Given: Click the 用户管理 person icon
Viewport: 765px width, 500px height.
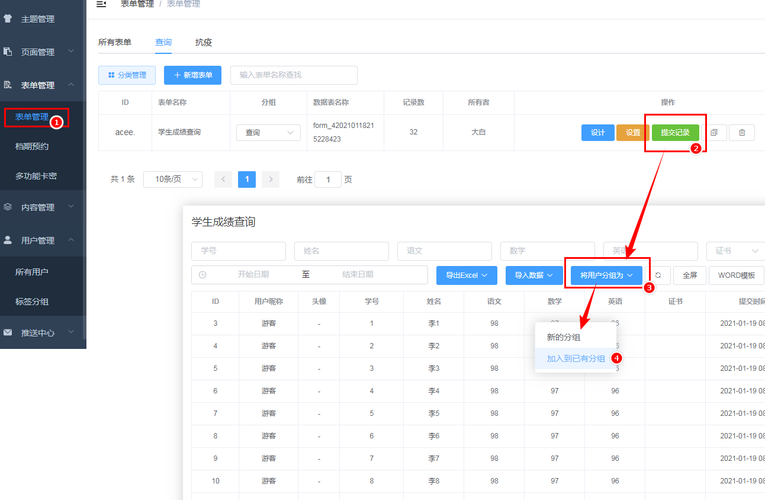Looking at the screenshot, I should (x=8, y=240).
